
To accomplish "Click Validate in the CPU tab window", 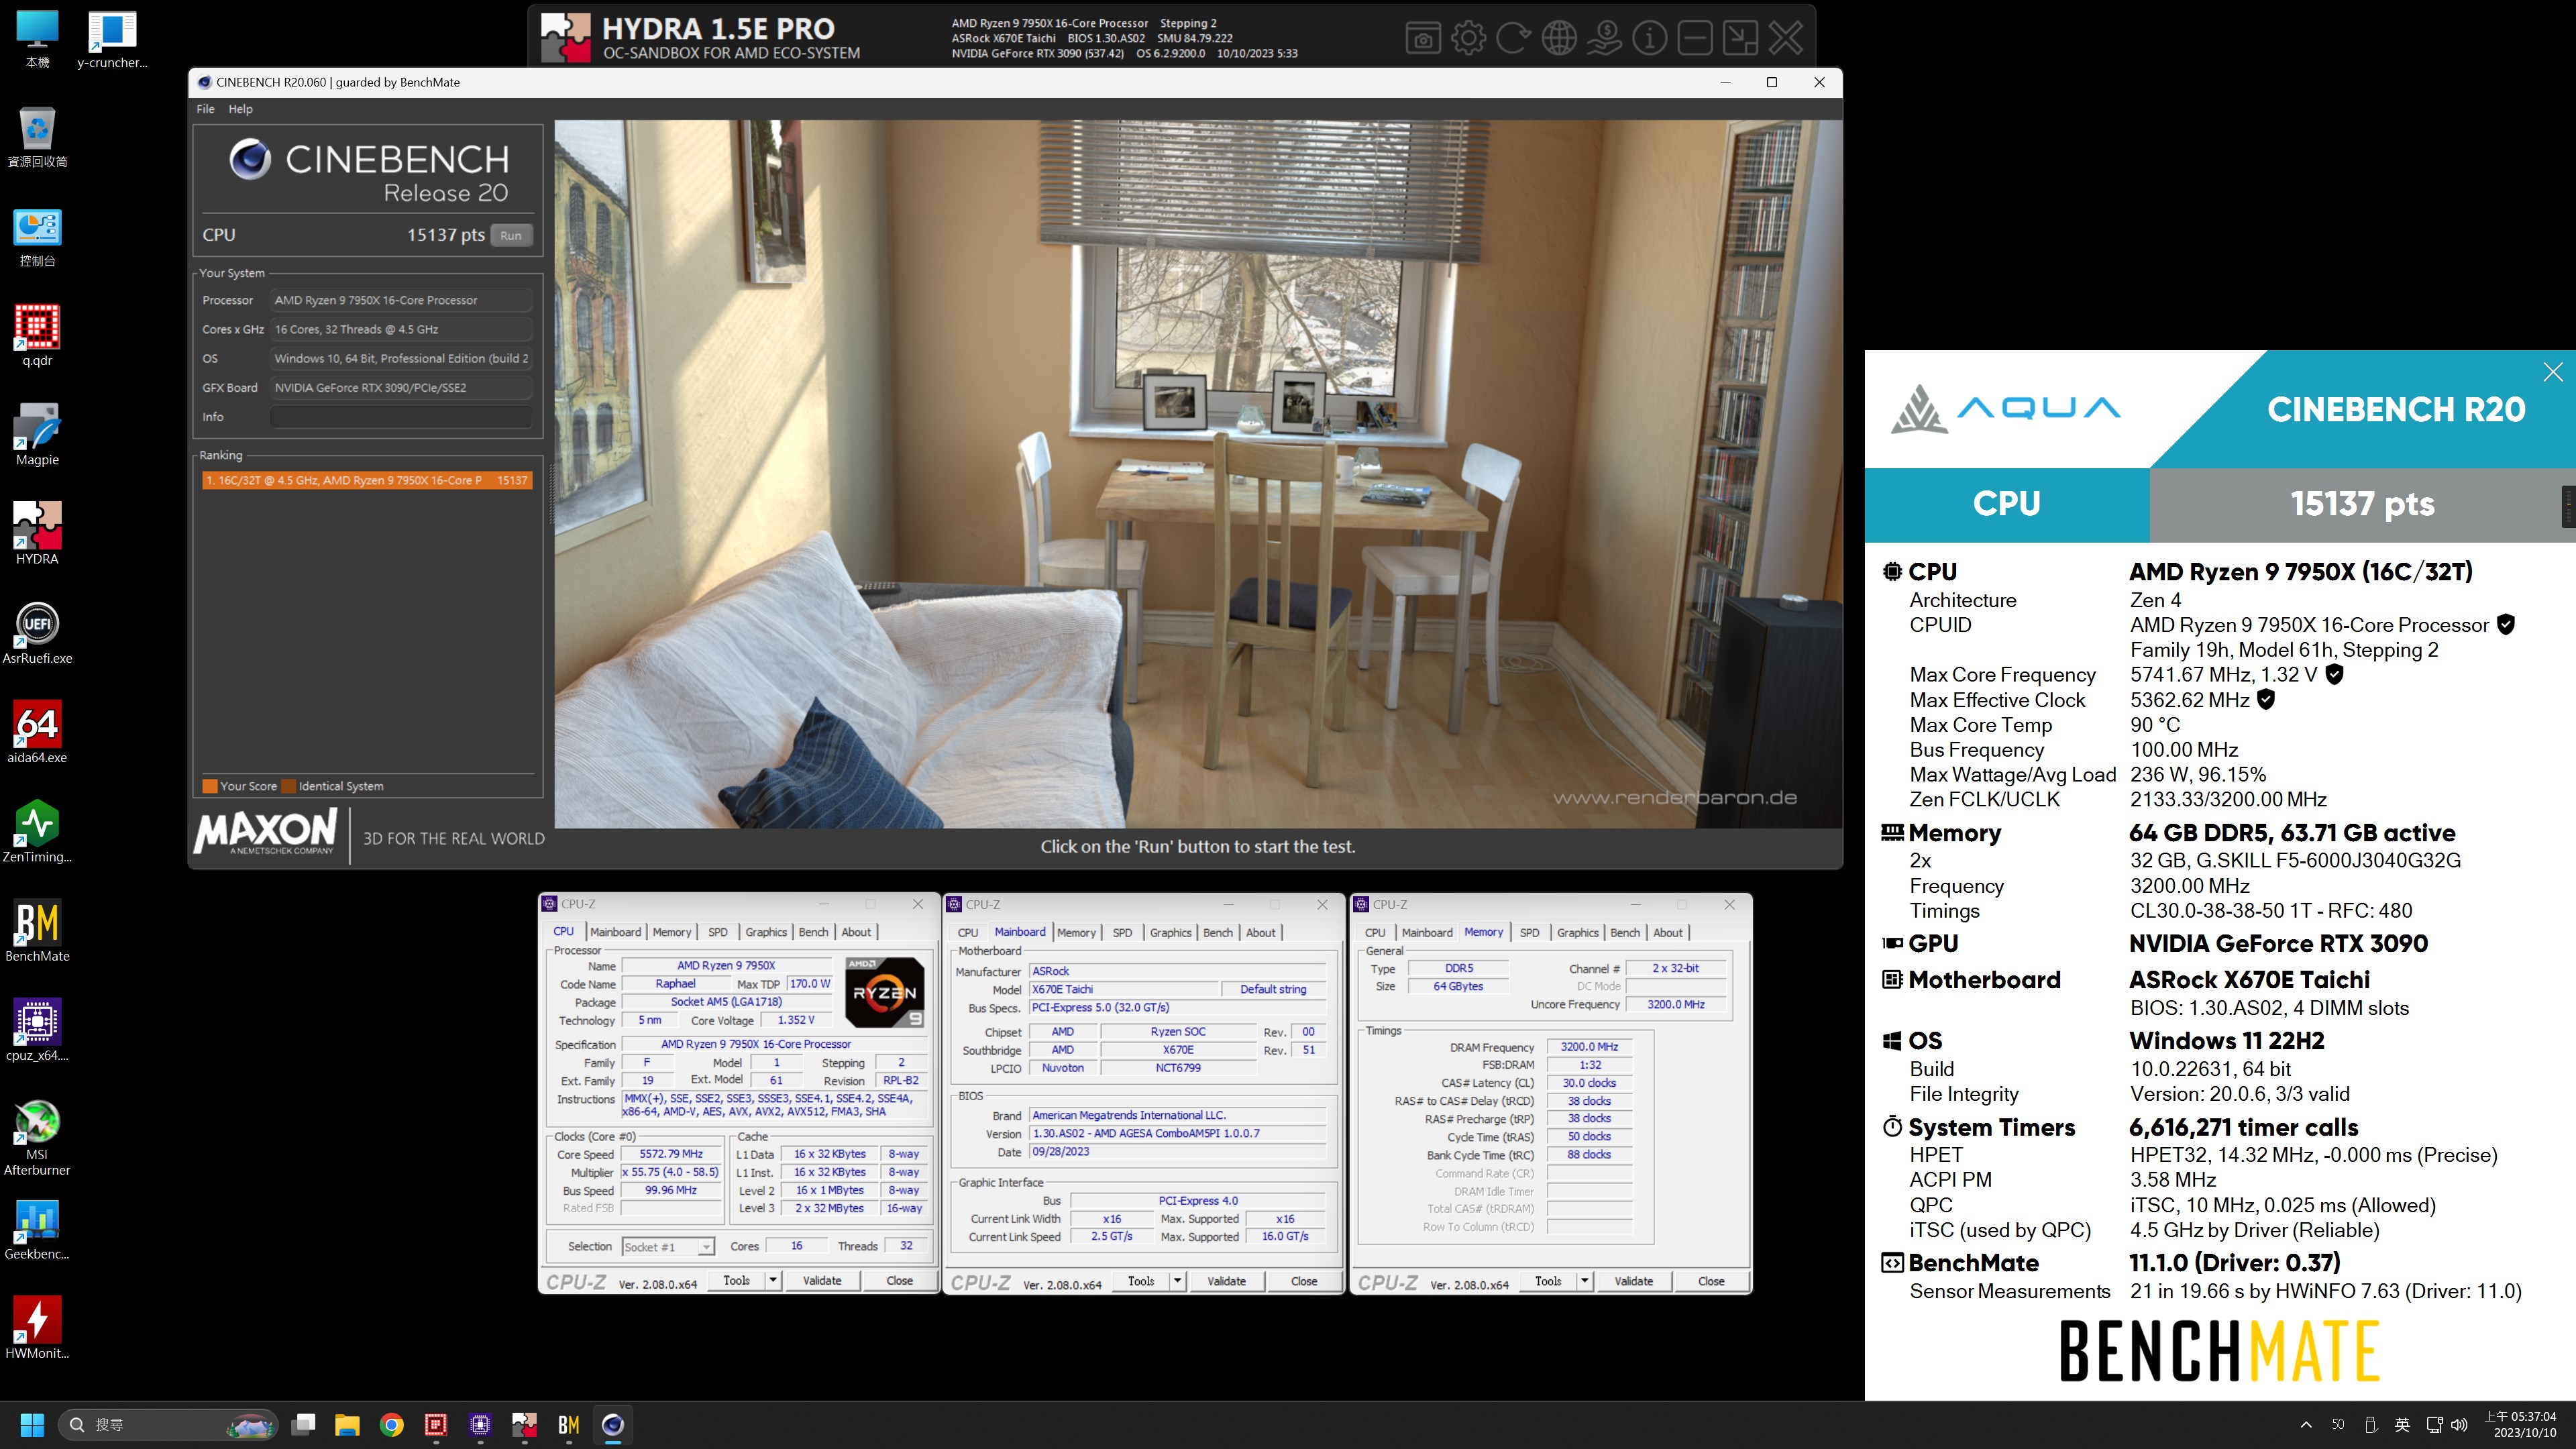I will (x=822, y=1280).
